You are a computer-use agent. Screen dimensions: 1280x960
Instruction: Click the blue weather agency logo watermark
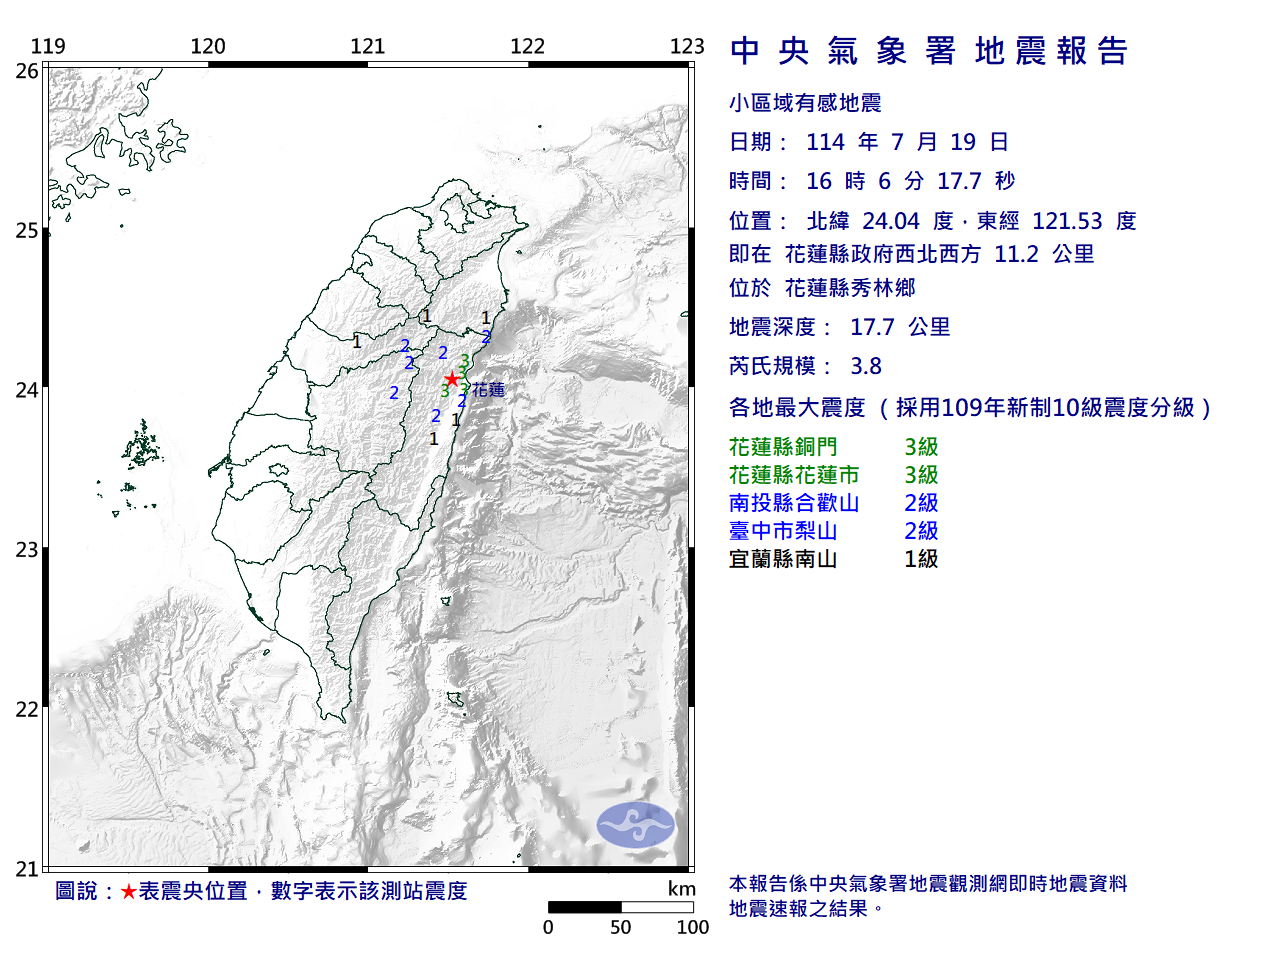636,825
